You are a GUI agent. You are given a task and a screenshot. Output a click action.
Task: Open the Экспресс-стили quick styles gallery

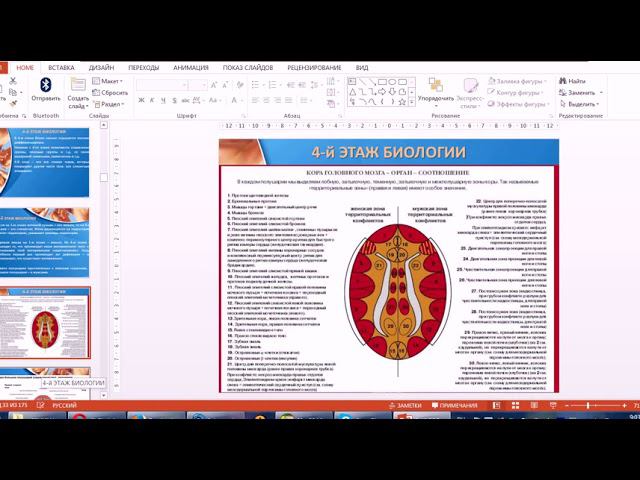469,93
